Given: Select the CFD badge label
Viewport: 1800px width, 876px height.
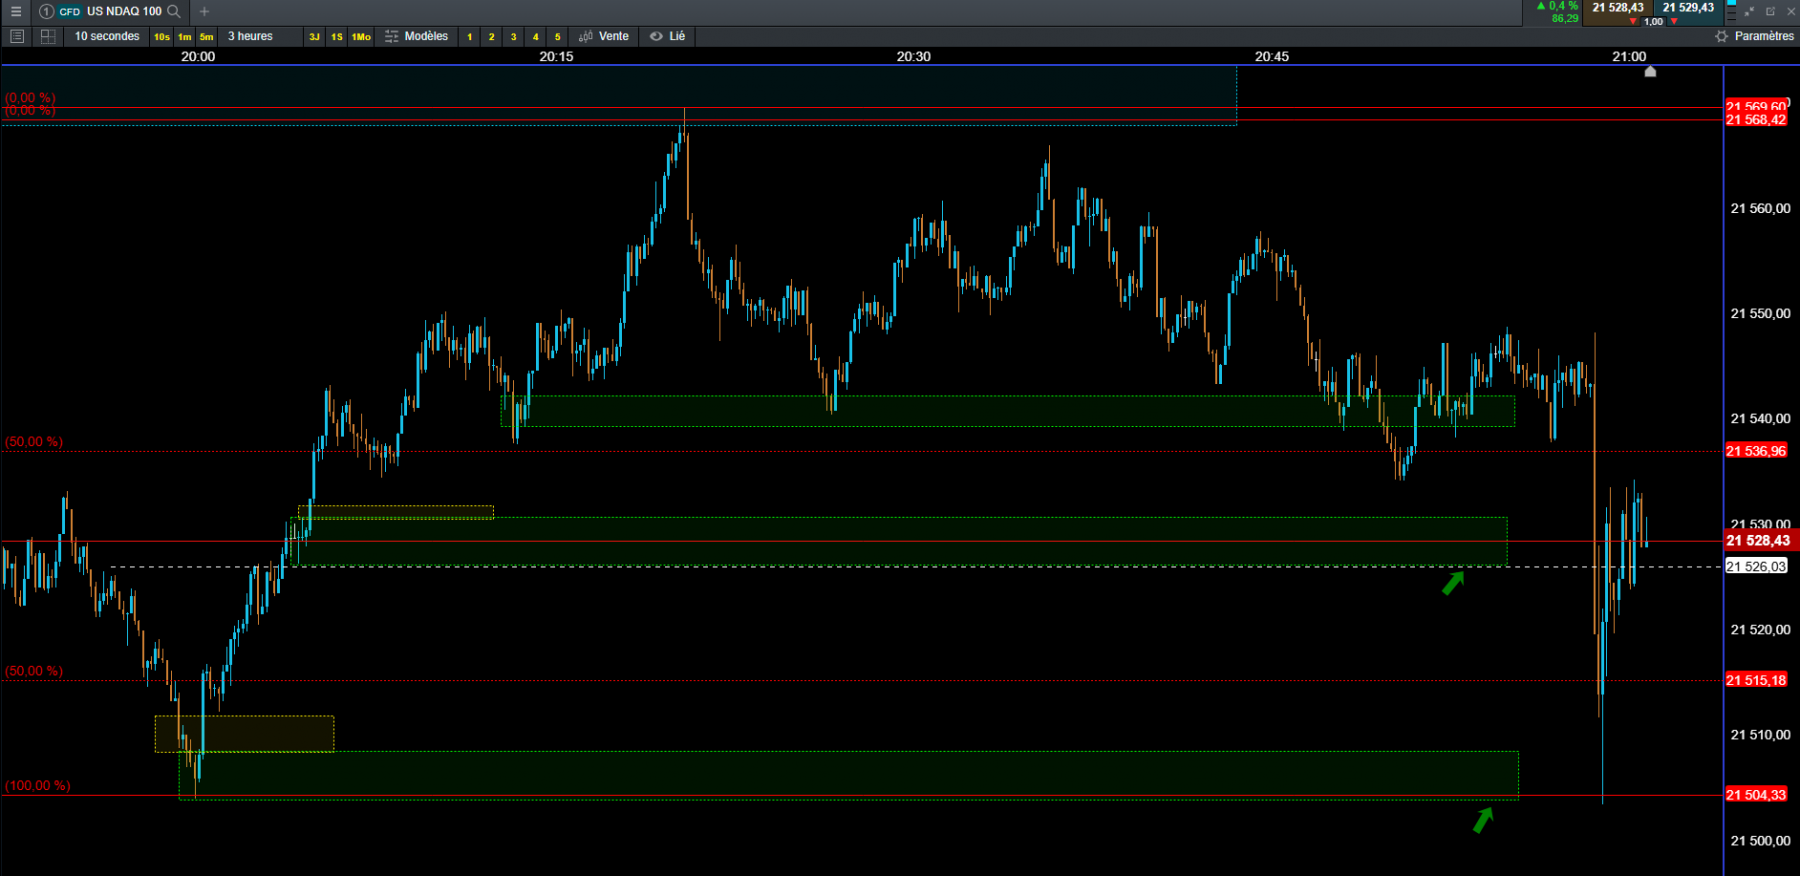Looking at the screenshot, I should 70,12.
